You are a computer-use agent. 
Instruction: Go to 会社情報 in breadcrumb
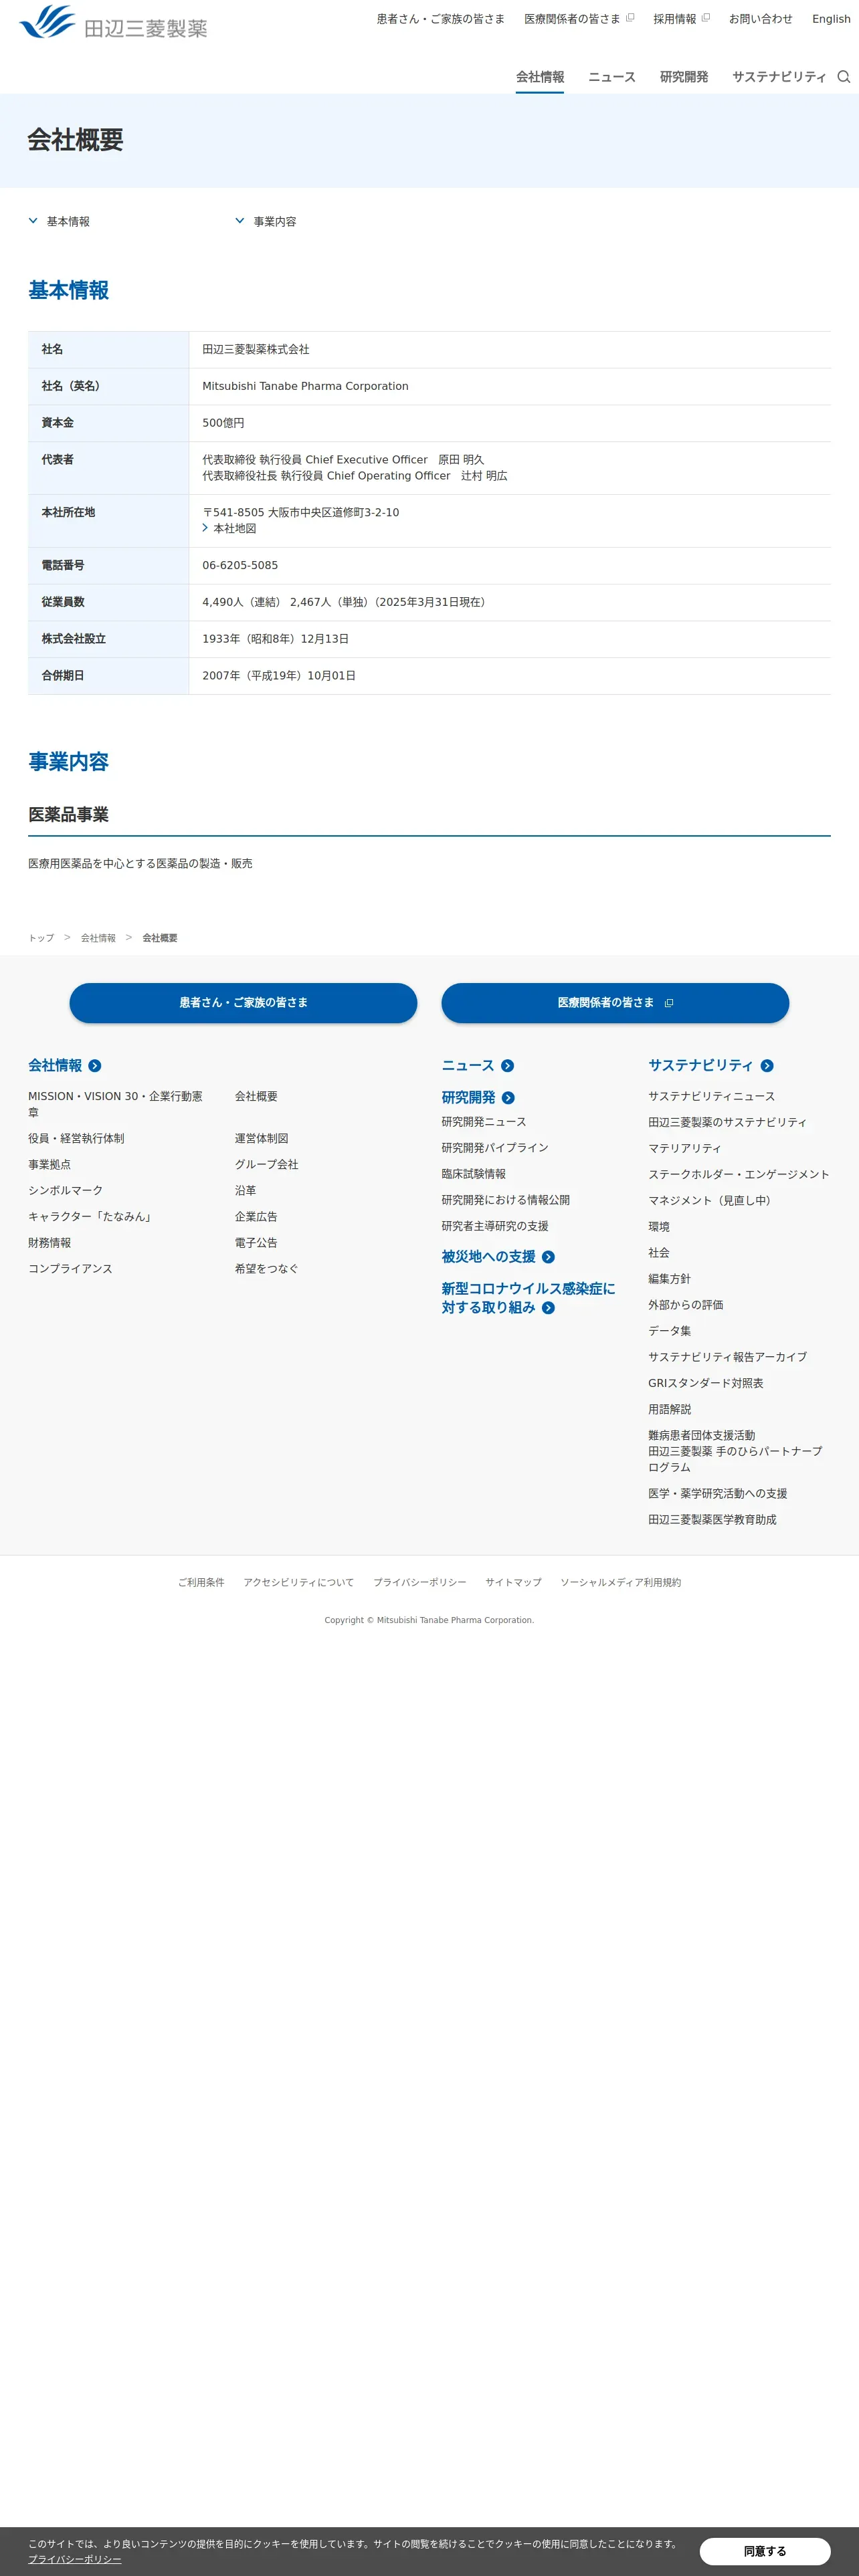98,938
